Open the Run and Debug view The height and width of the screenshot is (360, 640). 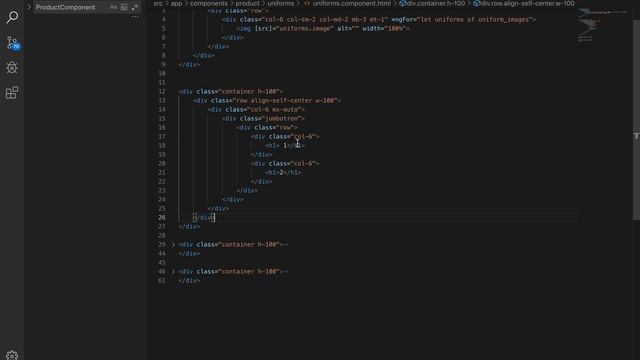coord(12,67)
